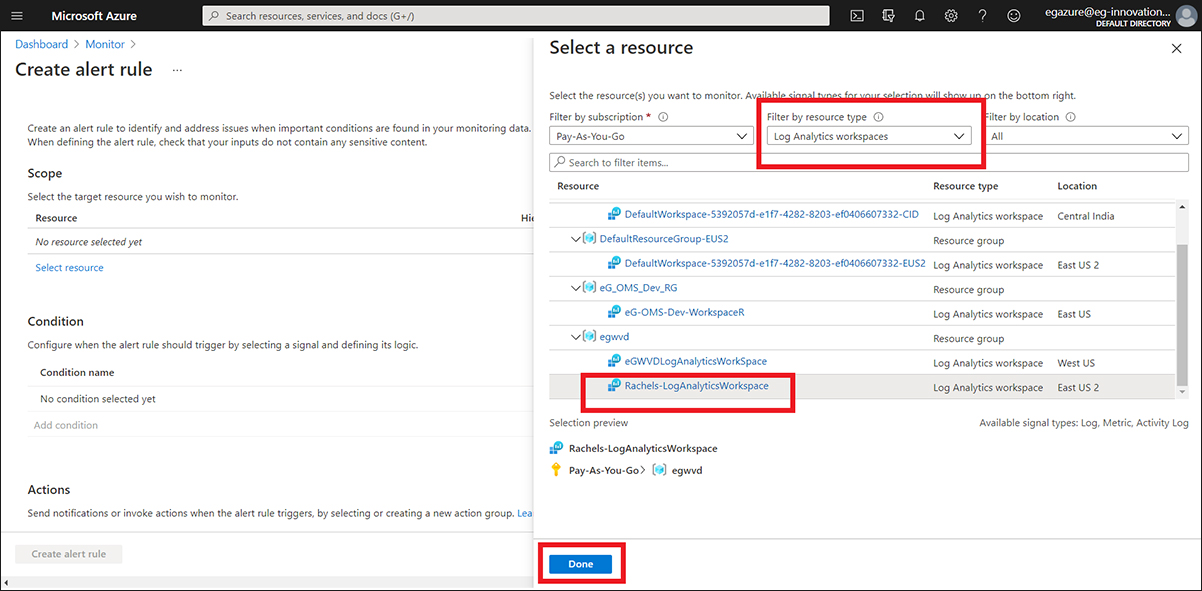Image resolution: width=1202 pixels, height=591 pixels.
Task: Open Filter by location dropdown
Action: pos(1085,136)
